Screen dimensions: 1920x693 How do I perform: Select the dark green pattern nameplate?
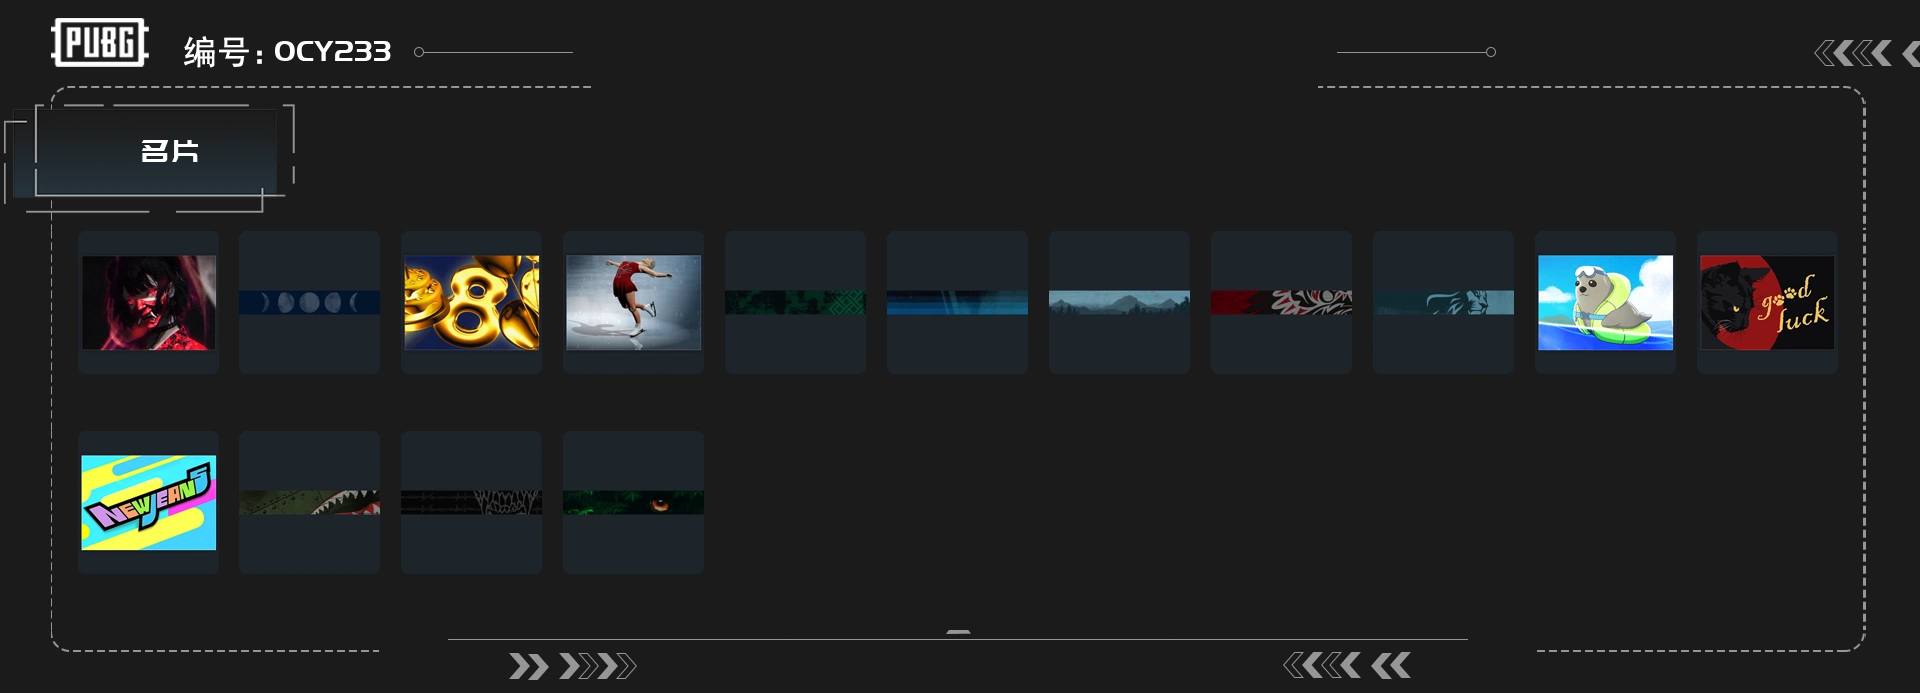(795, 302)
